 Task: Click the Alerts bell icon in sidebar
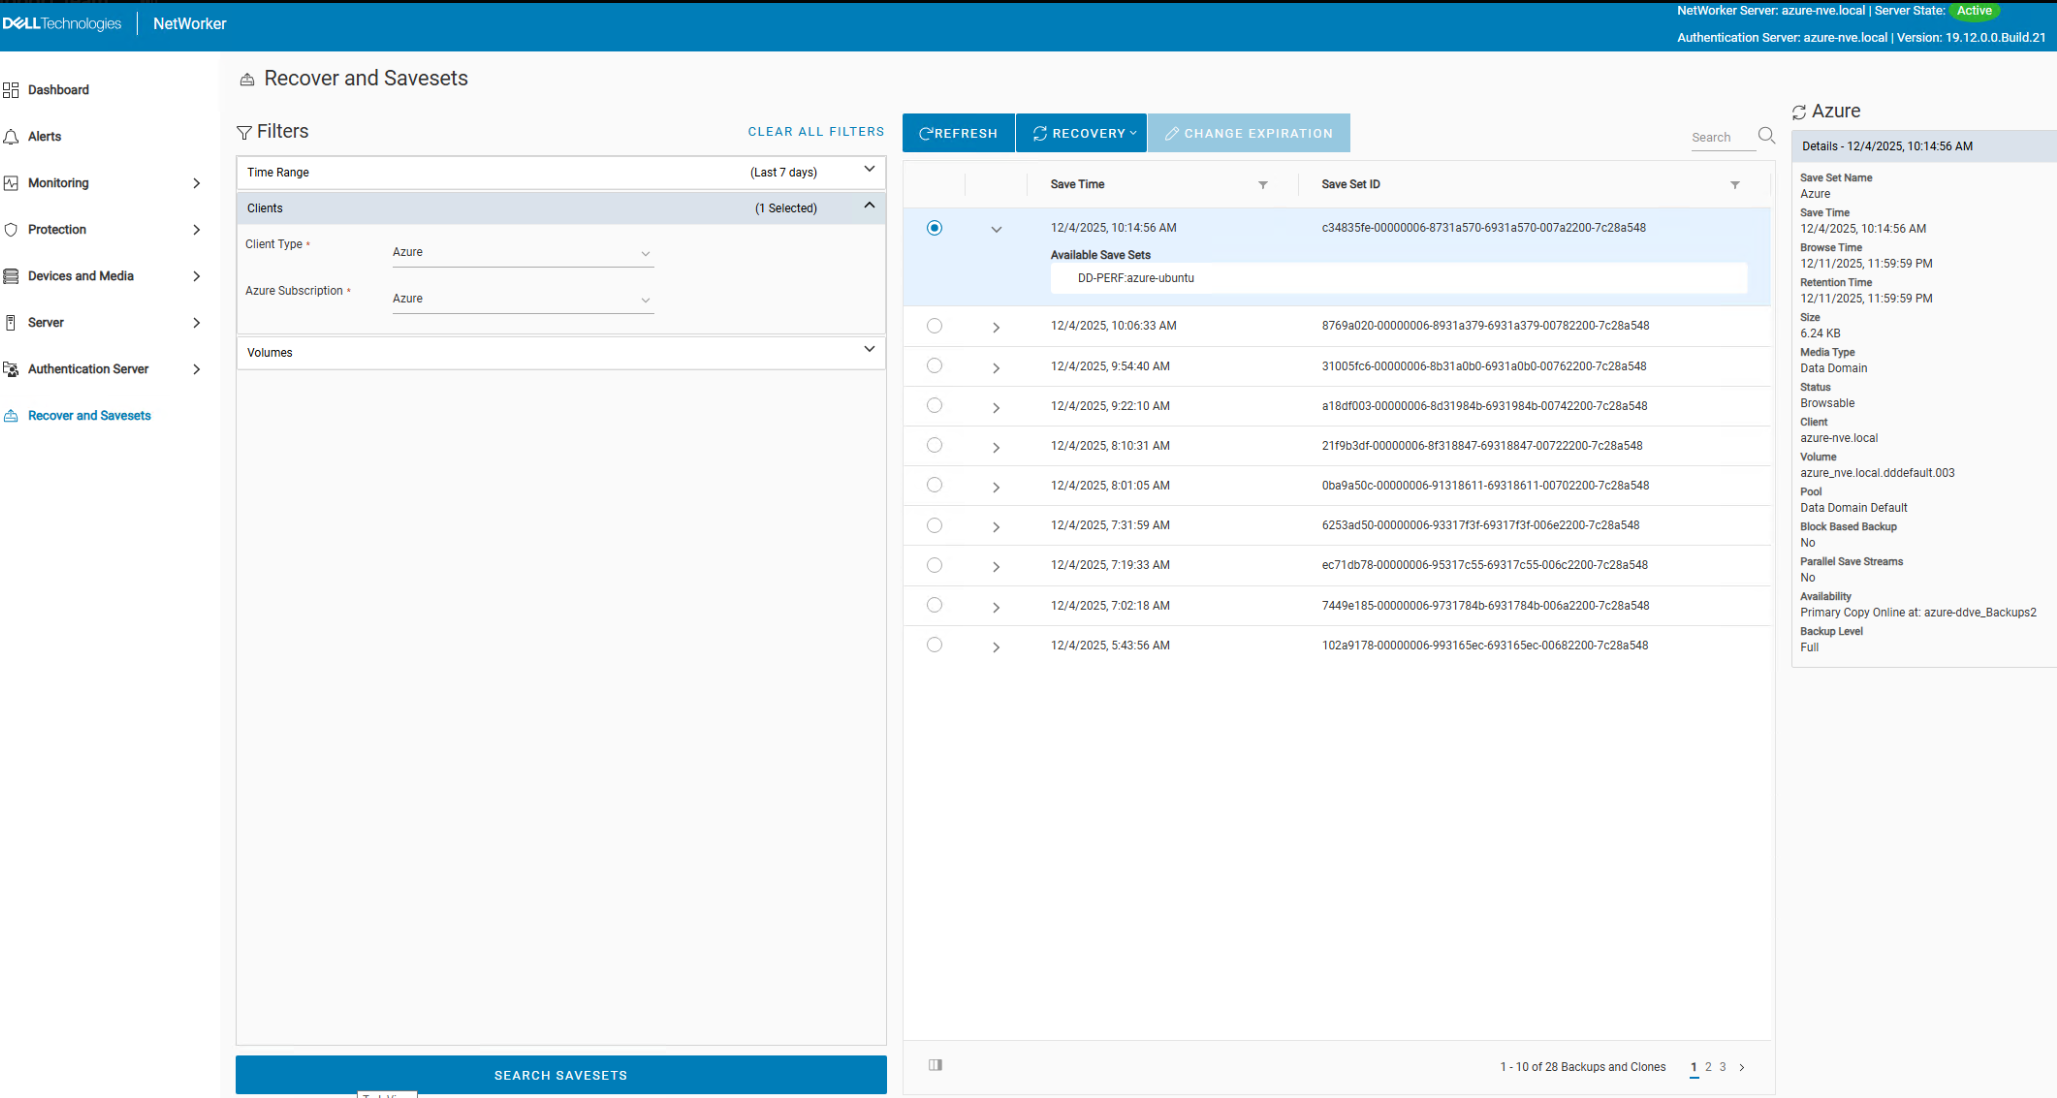[13, 136]
